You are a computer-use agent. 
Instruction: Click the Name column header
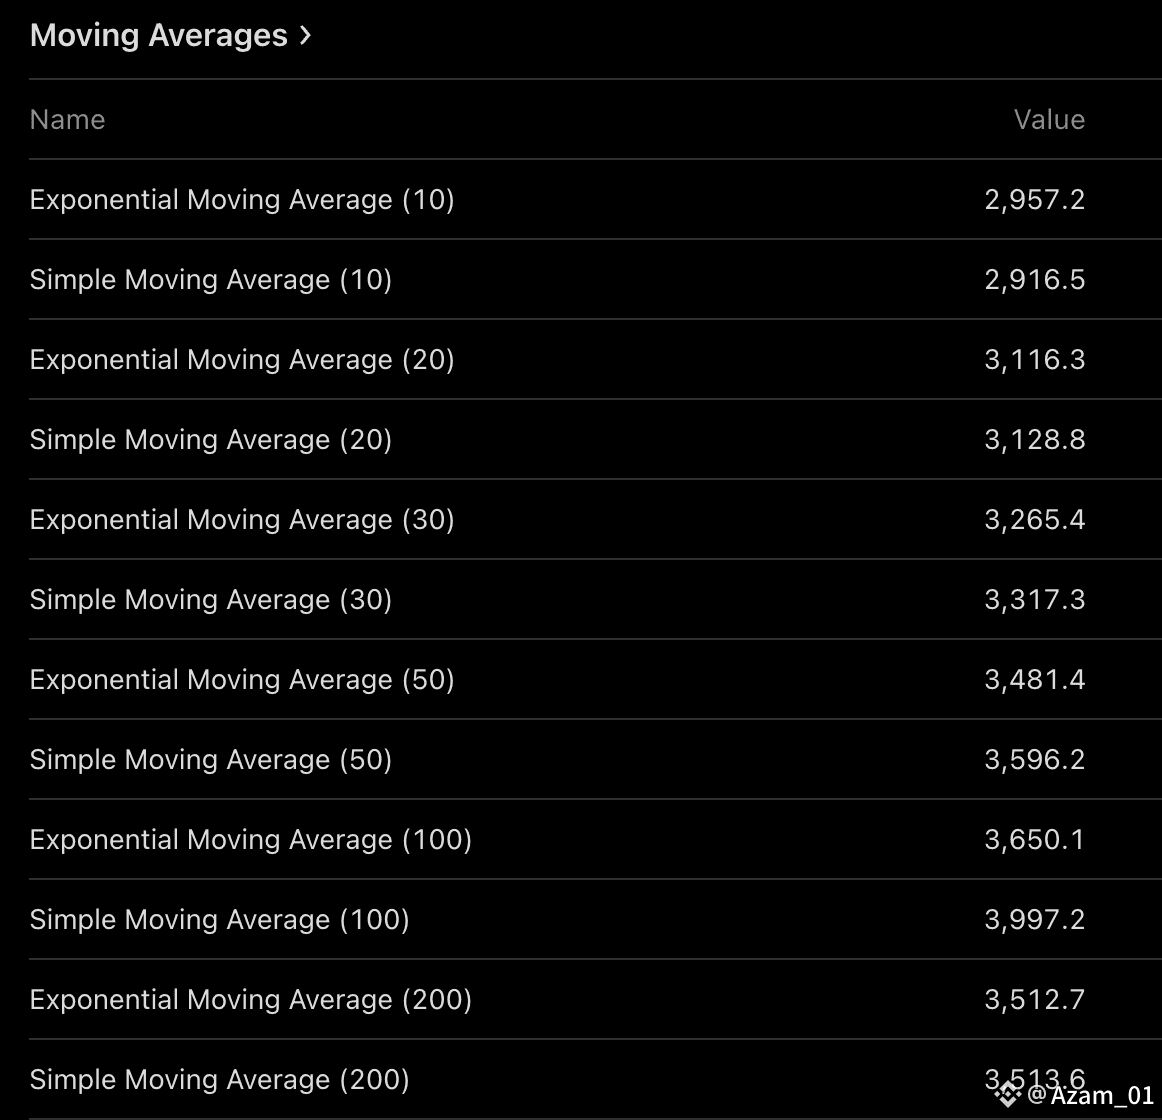67,120
